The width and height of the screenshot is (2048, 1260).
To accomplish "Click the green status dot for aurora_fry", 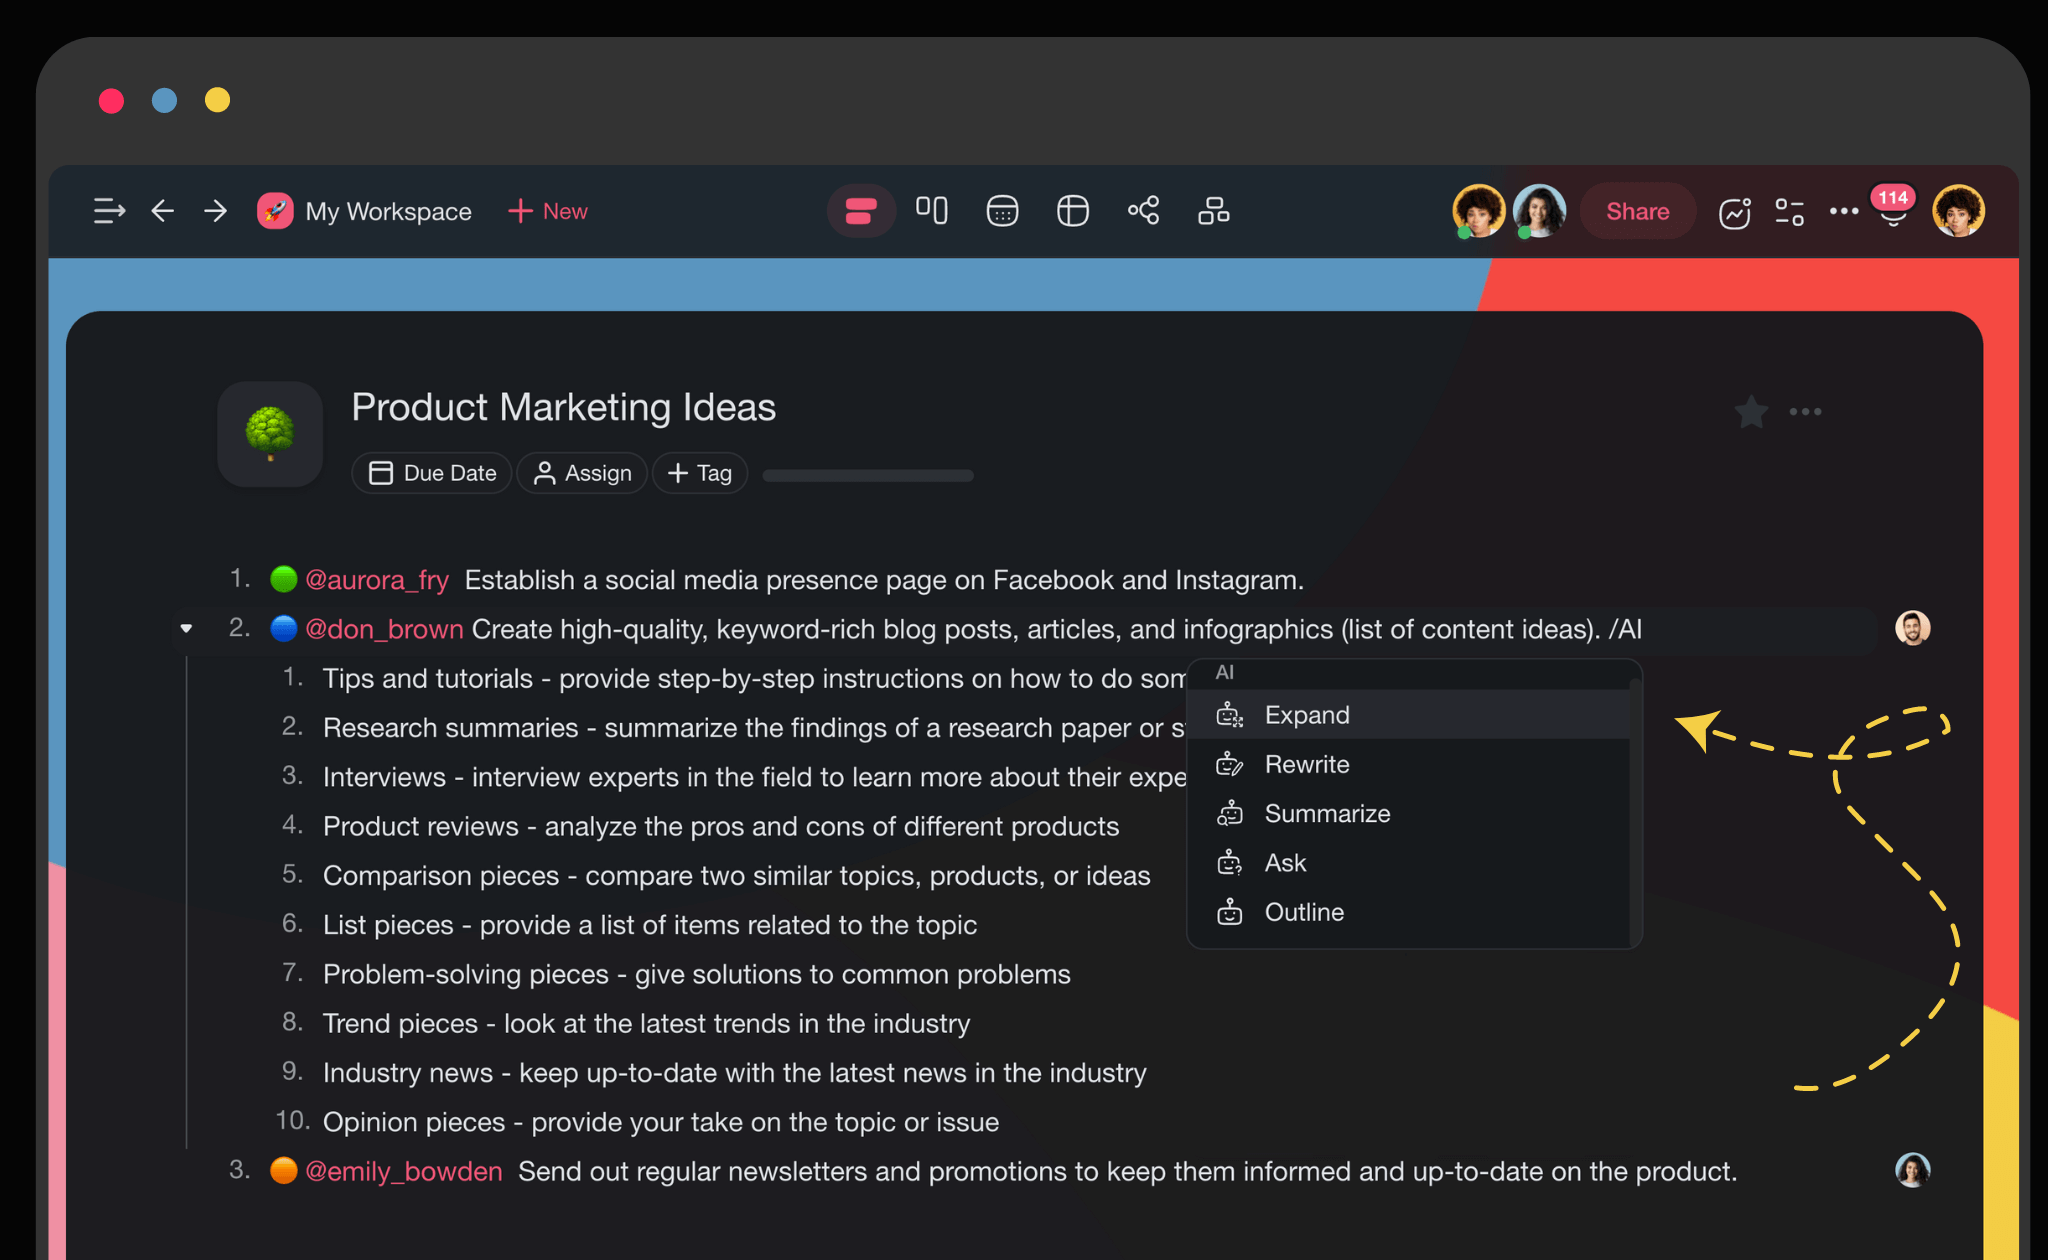I will (284, 579).
